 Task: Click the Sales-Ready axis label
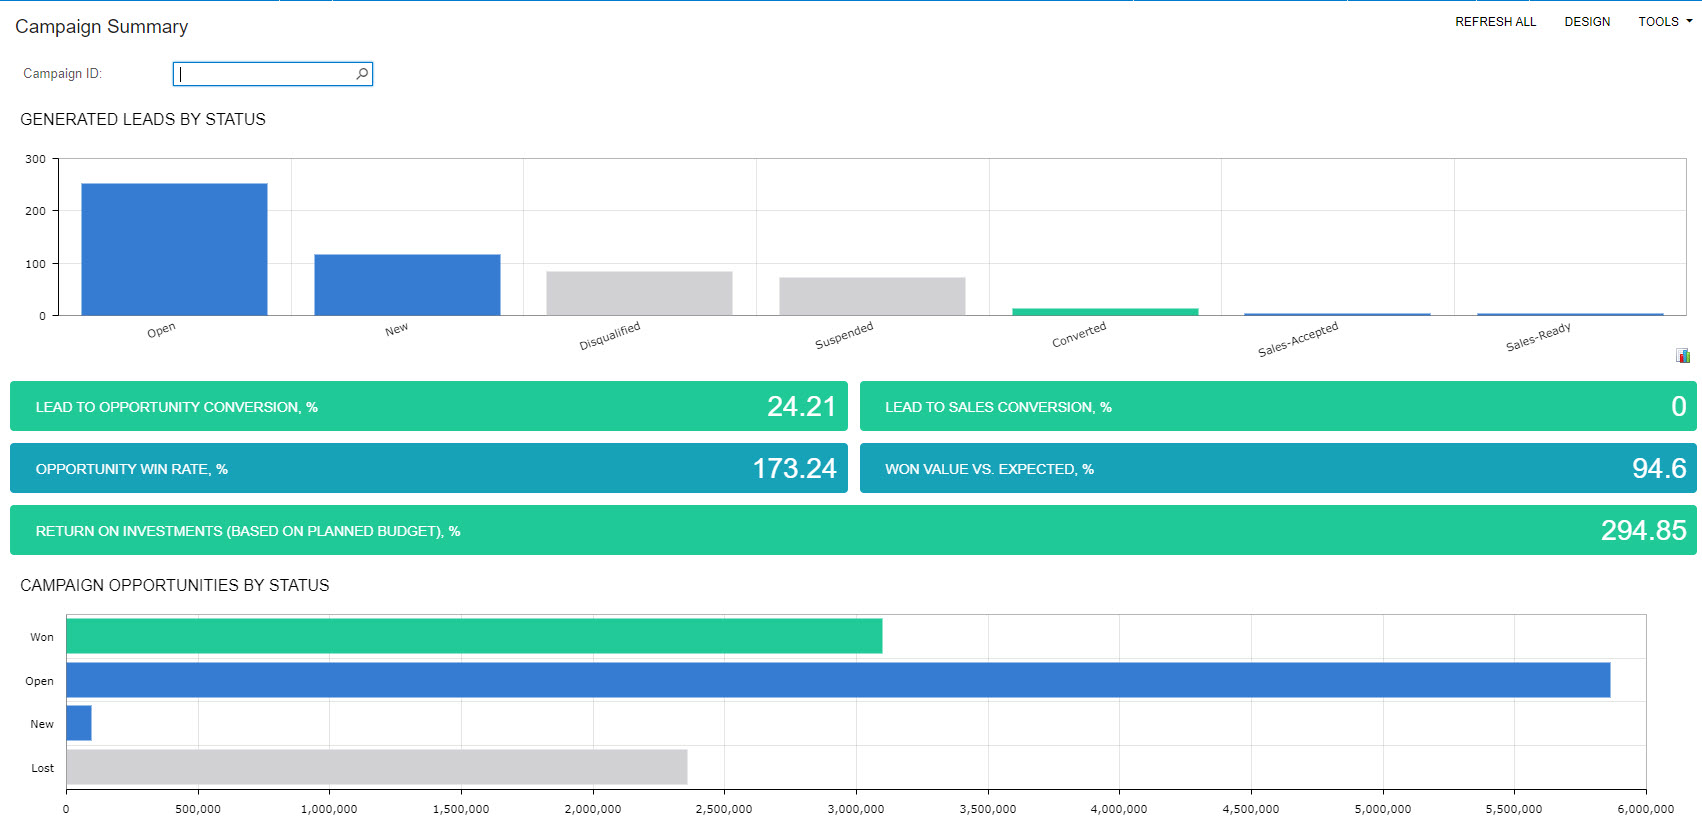pos(1538,337)
